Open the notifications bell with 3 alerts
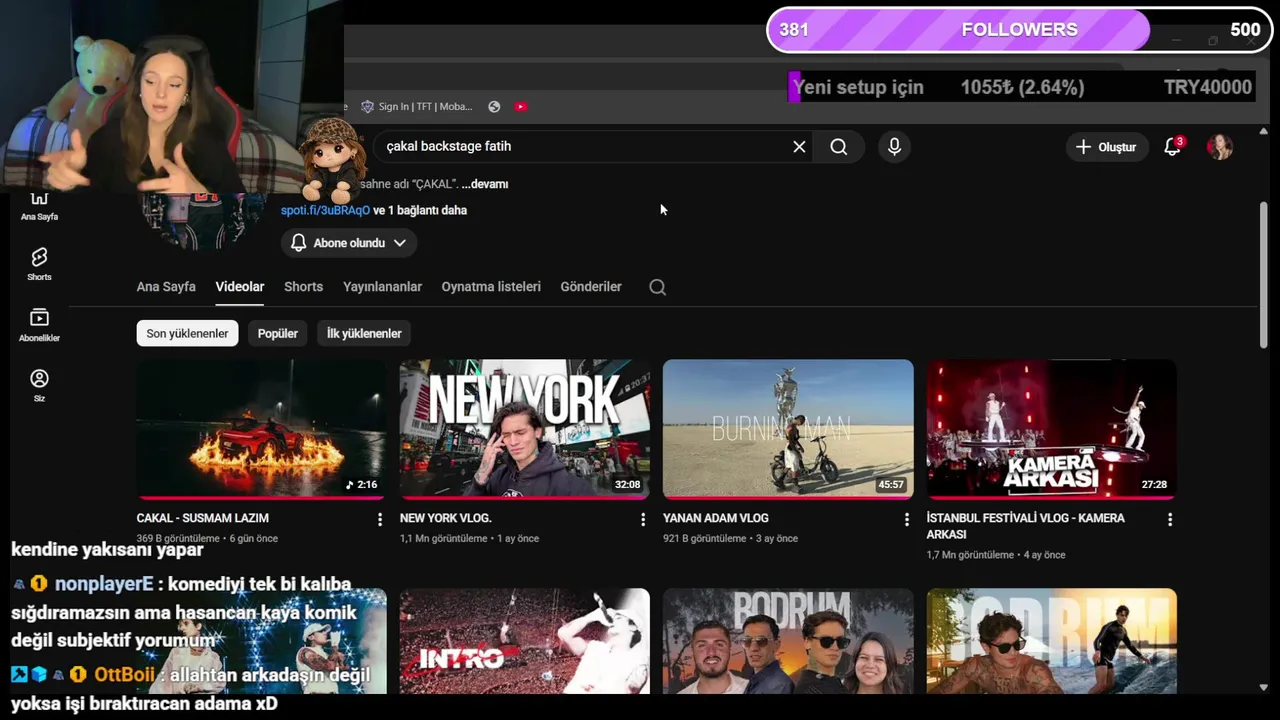This screenshot has width=1280, height=720. [1173, 147]
